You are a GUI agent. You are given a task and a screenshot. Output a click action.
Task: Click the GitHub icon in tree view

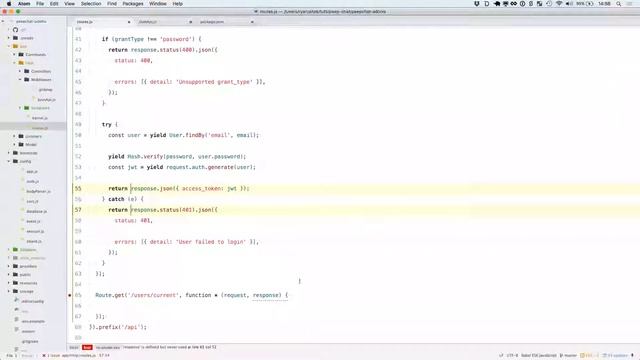click(x=16, y=30)
